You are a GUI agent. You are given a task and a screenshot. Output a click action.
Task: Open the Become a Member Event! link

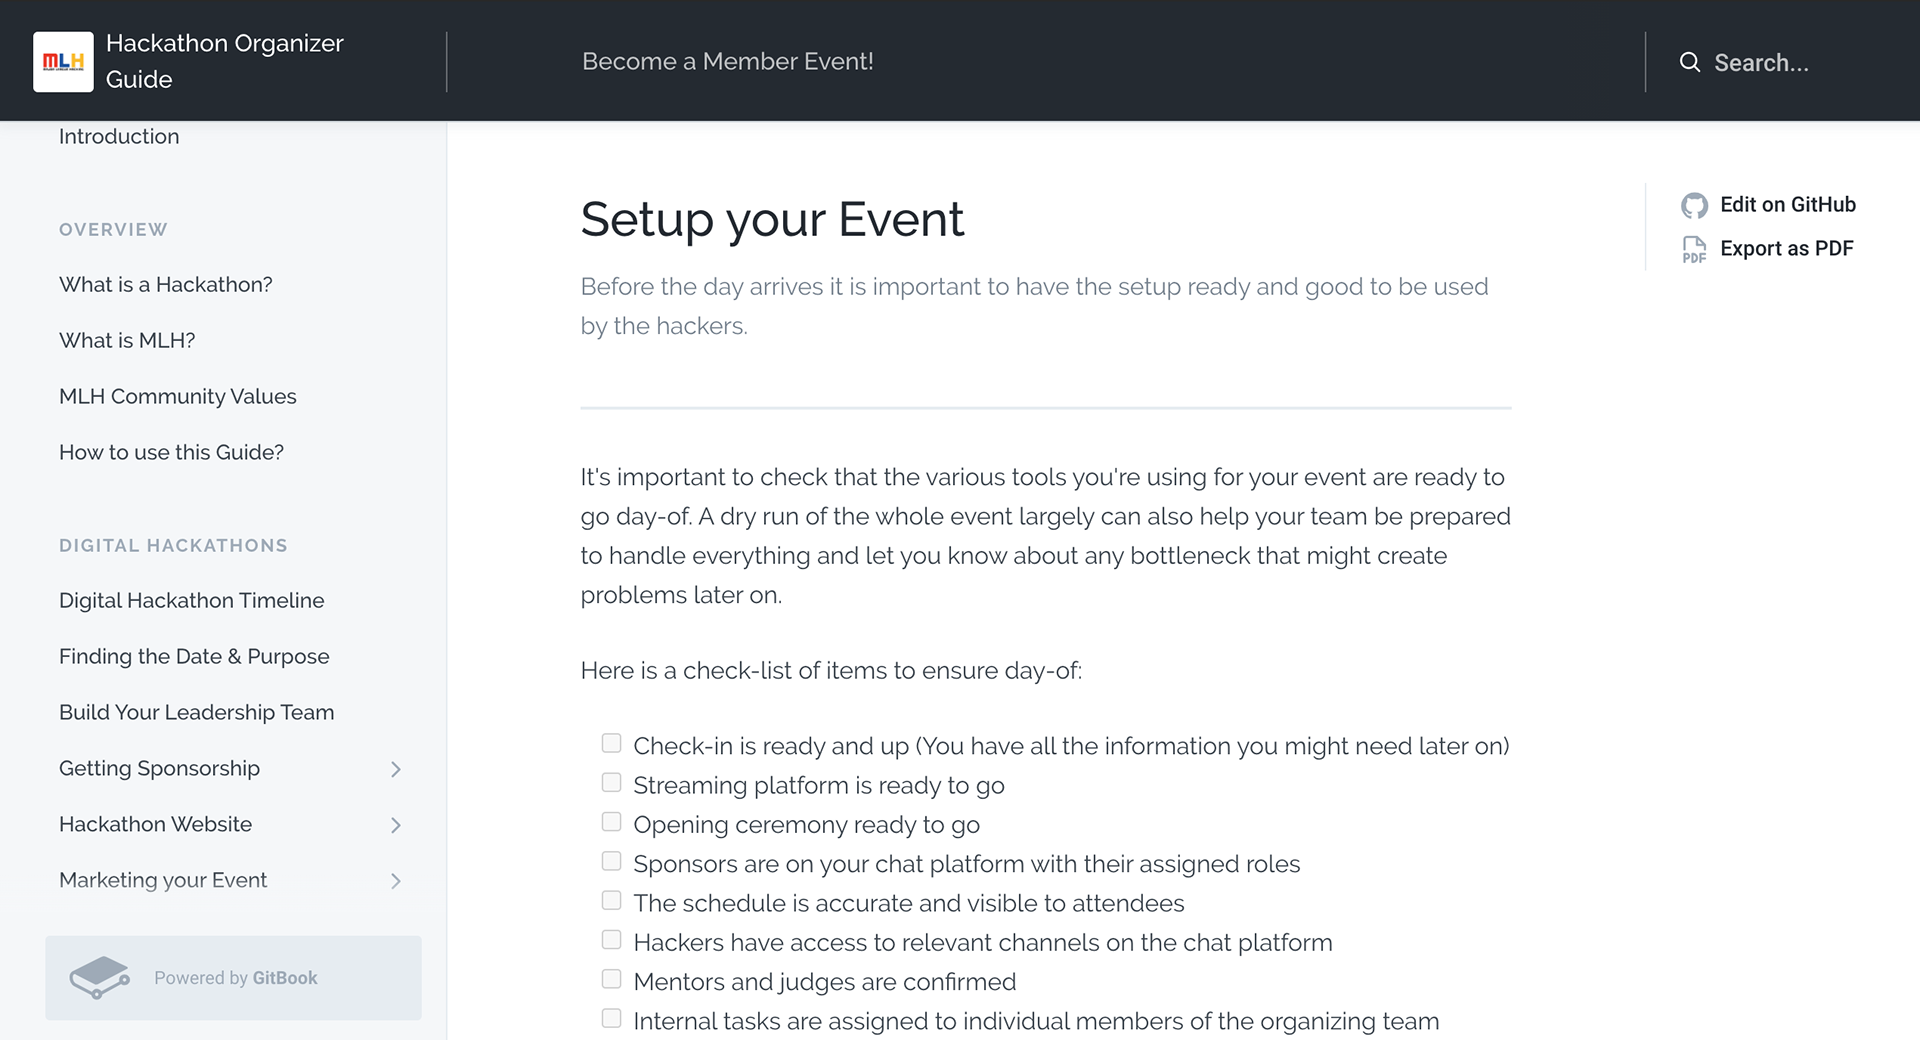click(728, 61)
